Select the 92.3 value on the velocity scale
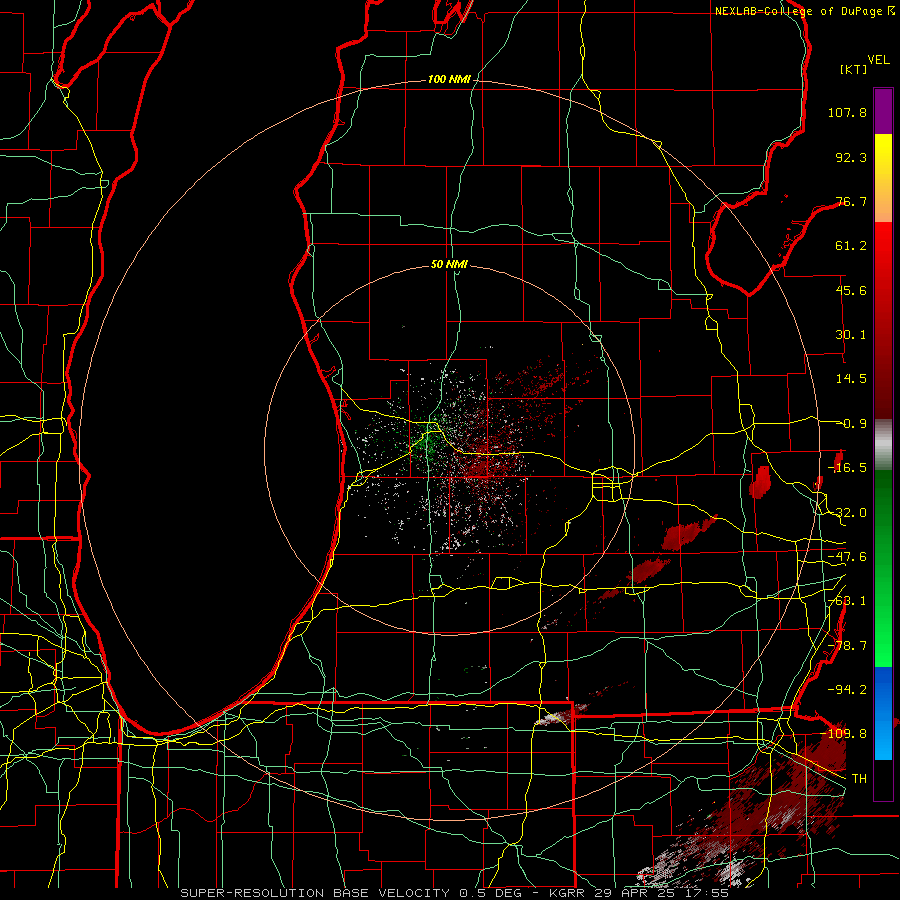 point(851,157)
